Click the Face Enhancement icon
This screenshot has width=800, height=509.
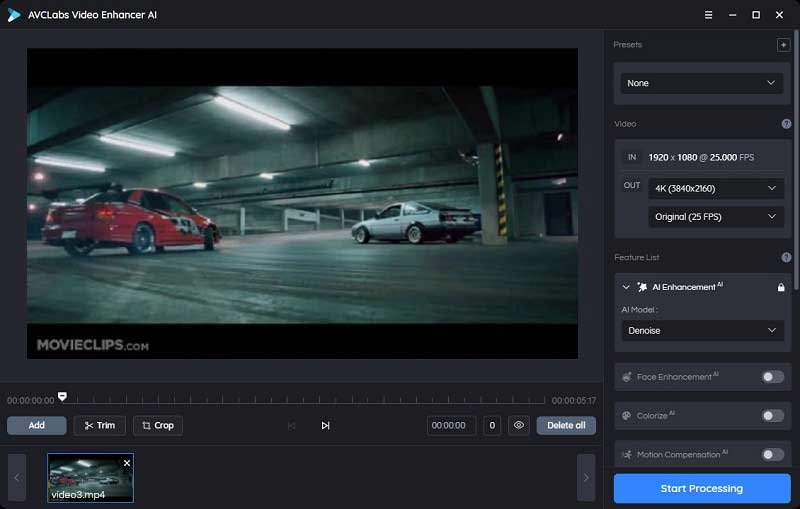click(627, 377)
